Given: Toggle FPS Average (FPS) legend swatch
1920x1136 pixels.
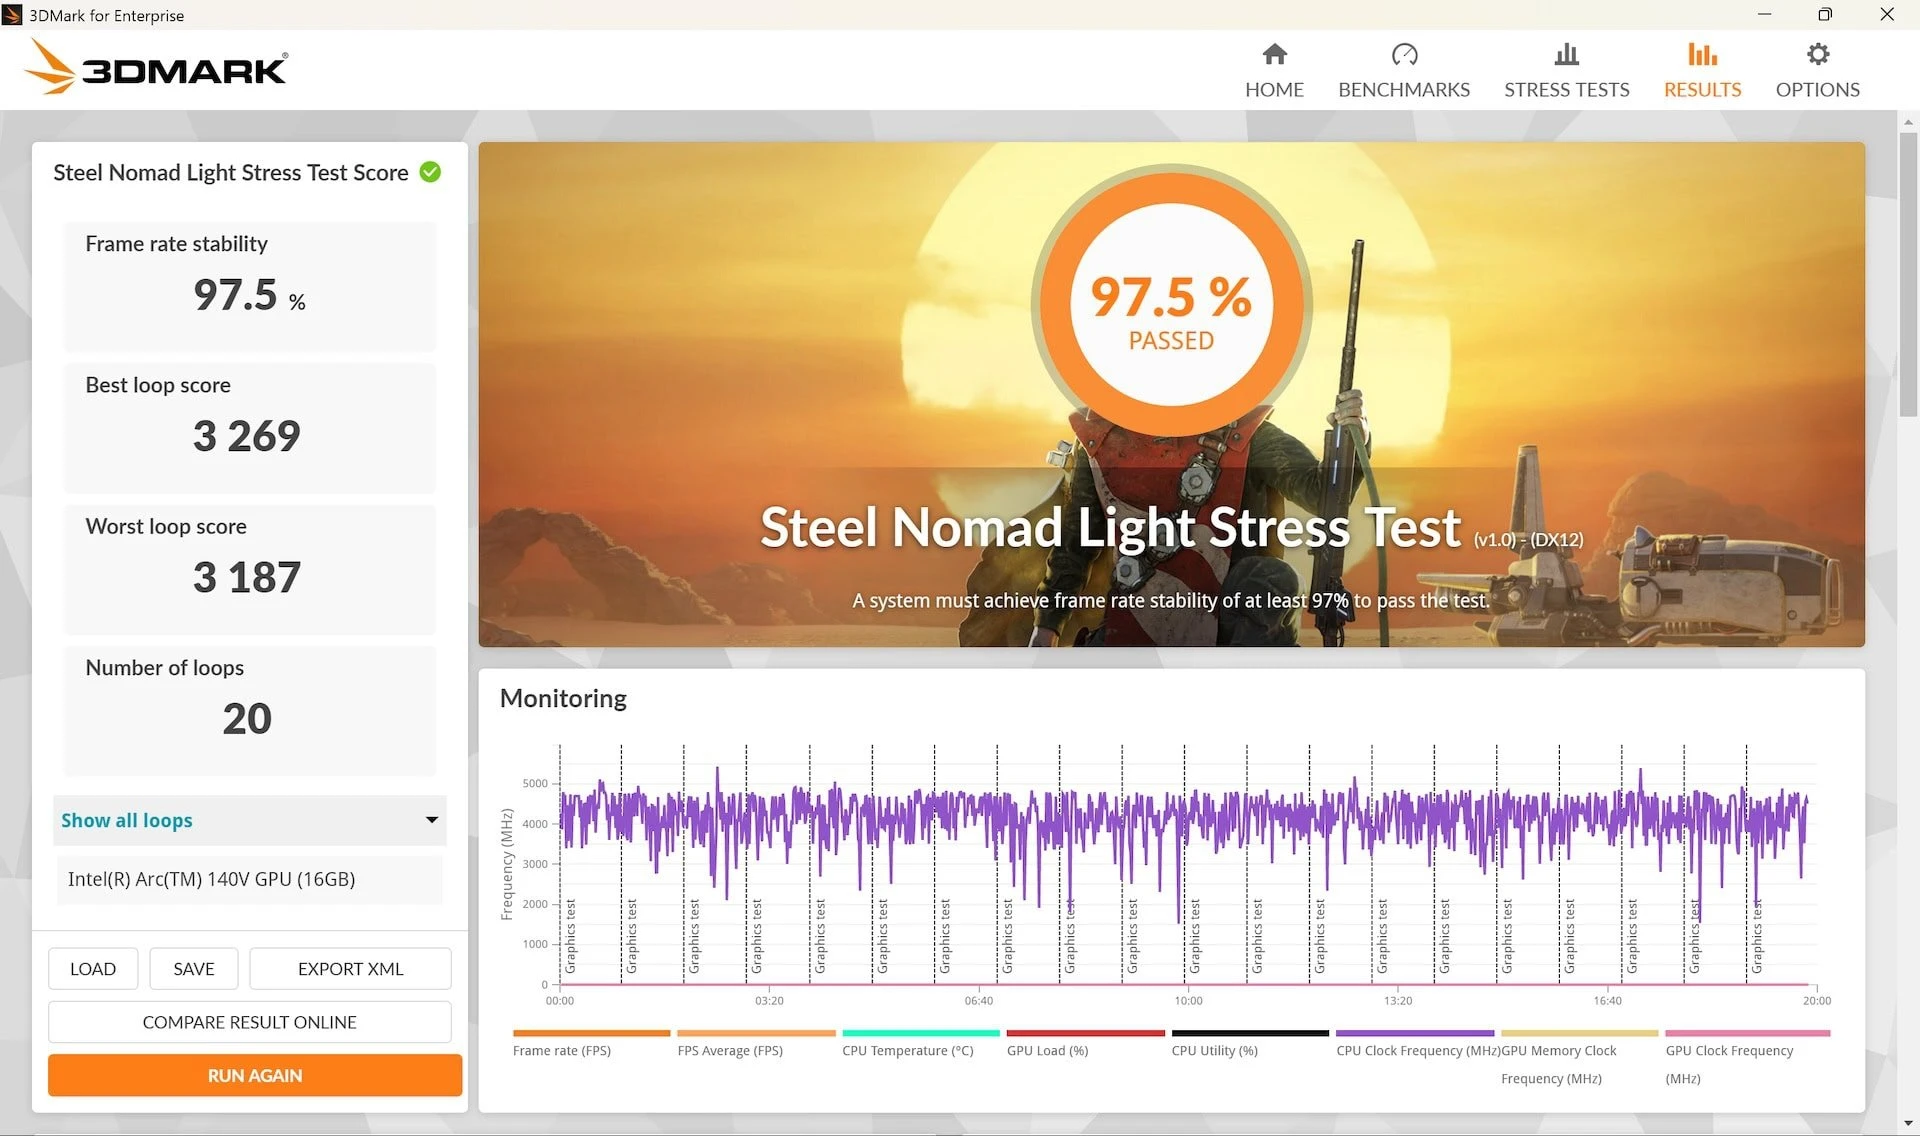Looking at the screenshot, I should pos(756,1033).
